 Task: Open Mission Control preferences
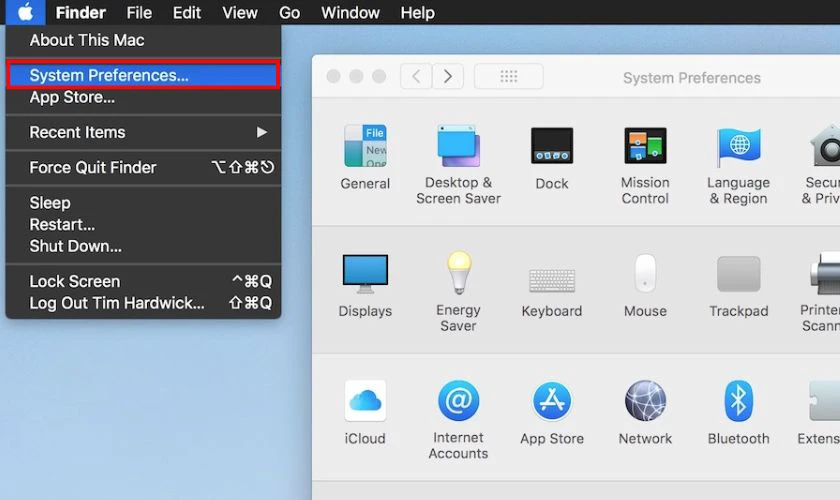[x=645, y=165]
